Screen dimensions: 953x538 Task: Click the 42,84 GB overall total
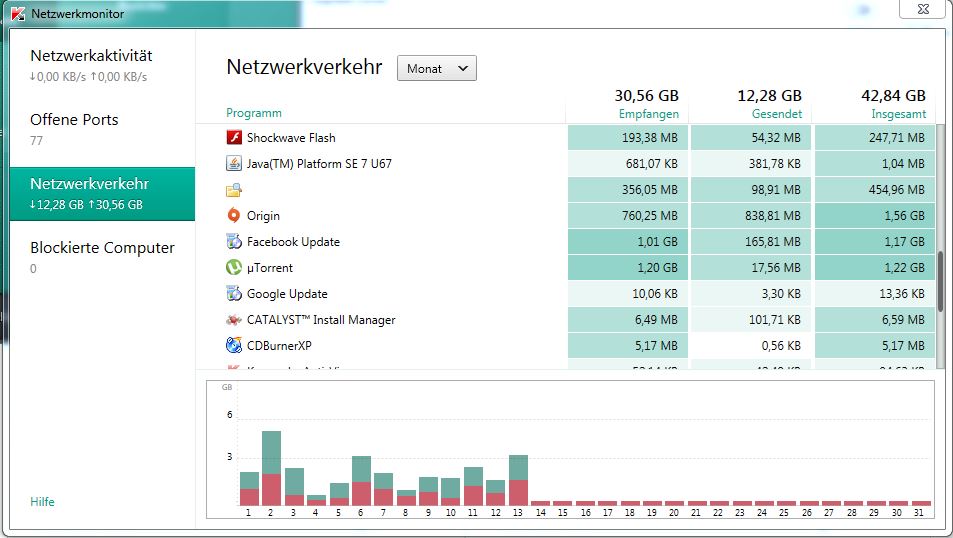coord(893,95)
